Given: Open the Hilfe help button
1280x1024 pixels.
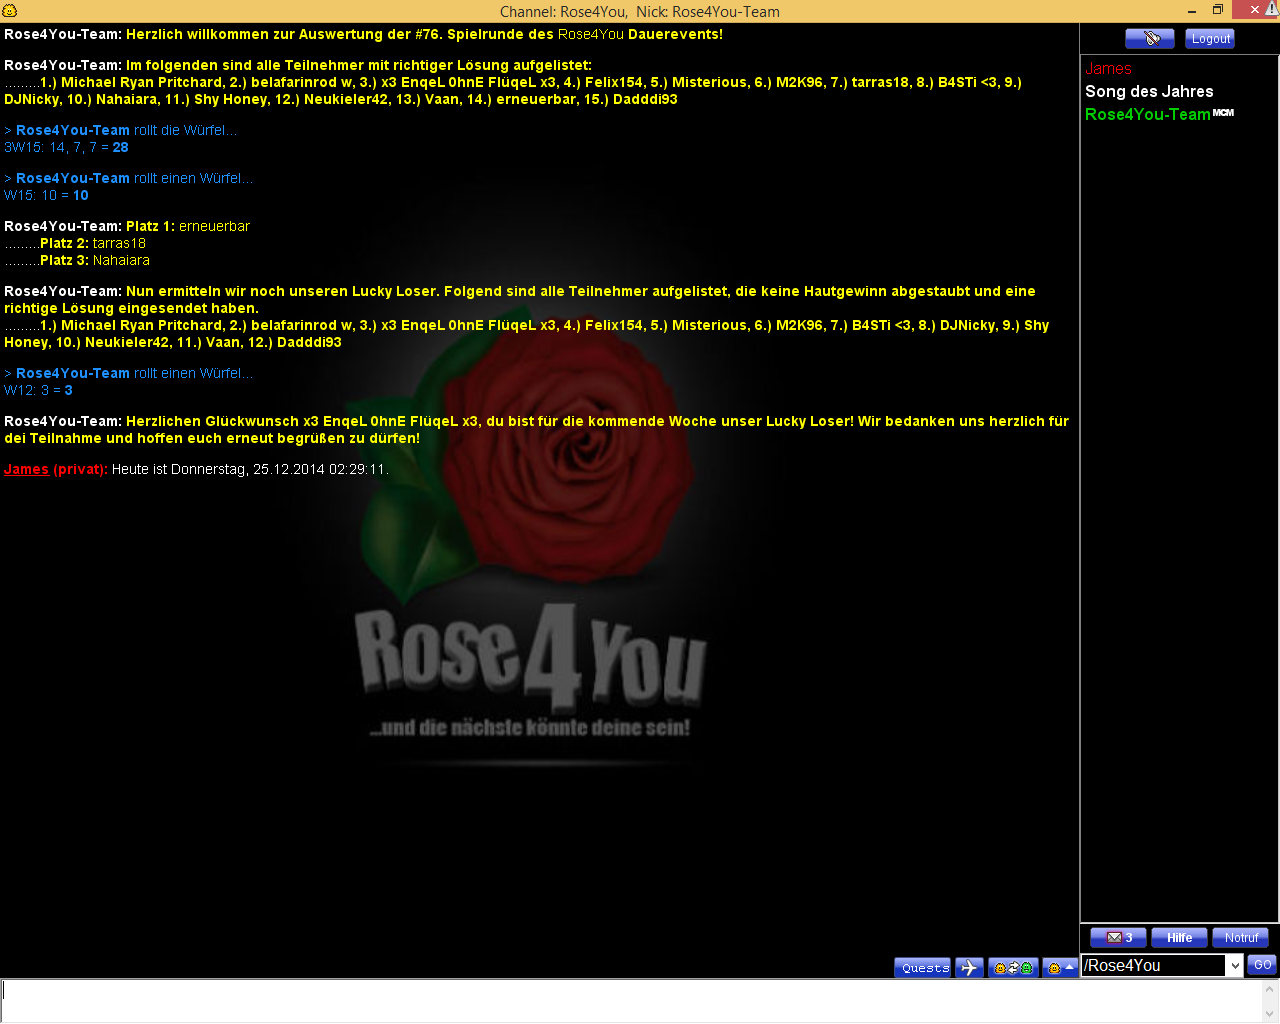Looking at the screenshot, I should click(1179, 938).
